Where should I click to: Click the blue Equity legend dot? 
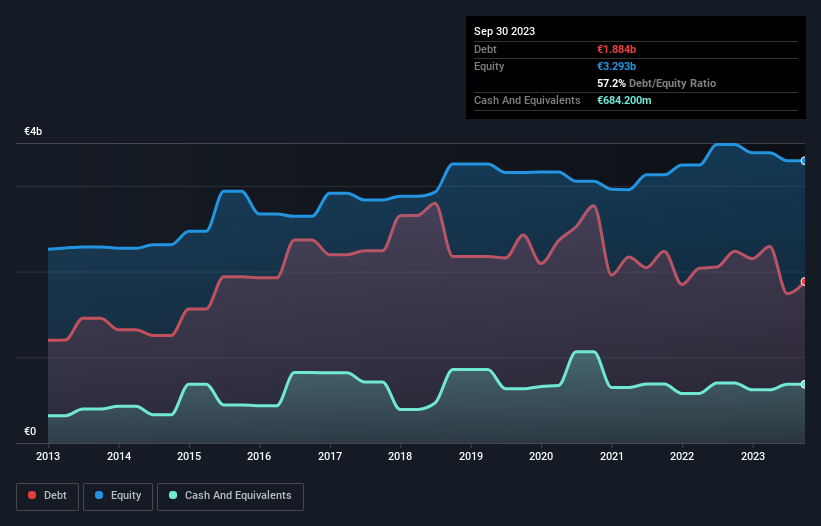click(99, 495)
